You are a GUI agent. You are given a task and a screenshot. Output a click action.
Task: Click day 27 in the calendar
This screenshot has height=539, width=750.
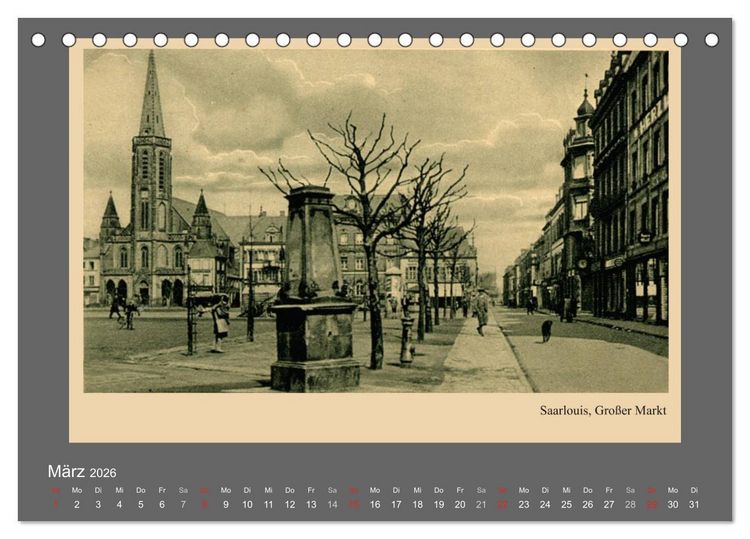coord(609,505)
